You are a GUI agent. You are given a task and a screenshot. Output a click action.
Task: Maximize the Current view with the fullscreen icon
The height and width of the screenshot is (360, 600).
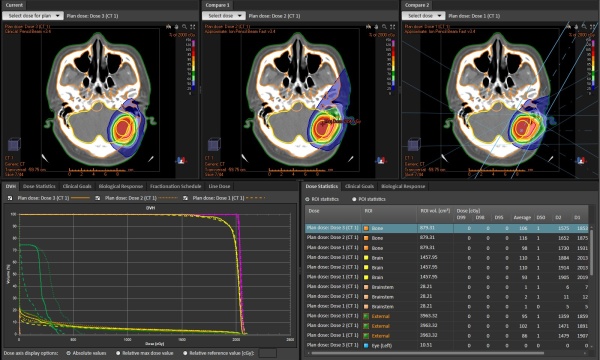pyautogui.click(x=192, y=27)
